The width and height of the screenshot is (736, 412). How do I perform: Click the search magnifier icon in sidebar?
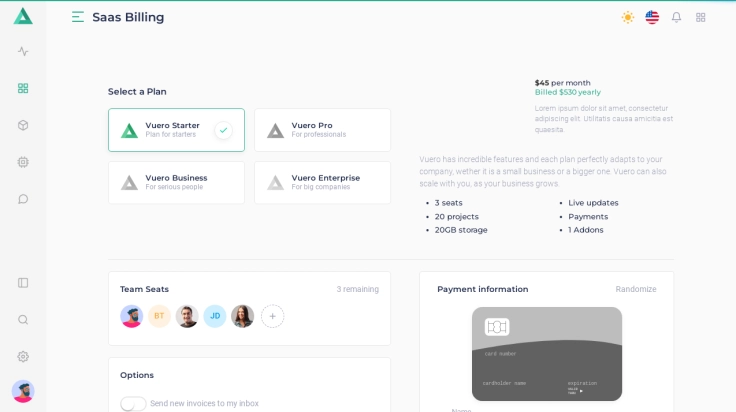(x=23, y=320)
